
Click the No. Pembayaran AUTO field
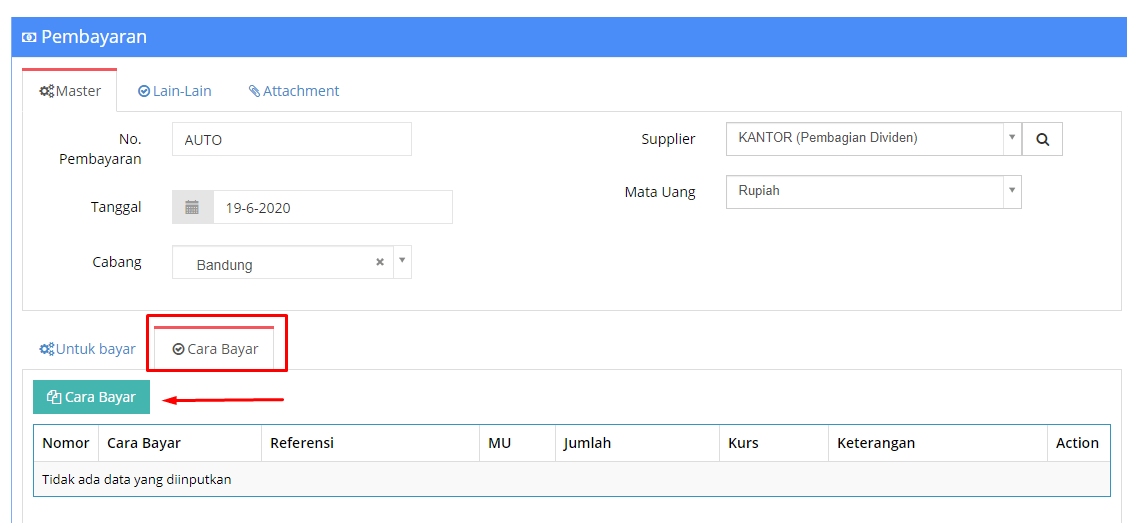click(x=292, y=139)
